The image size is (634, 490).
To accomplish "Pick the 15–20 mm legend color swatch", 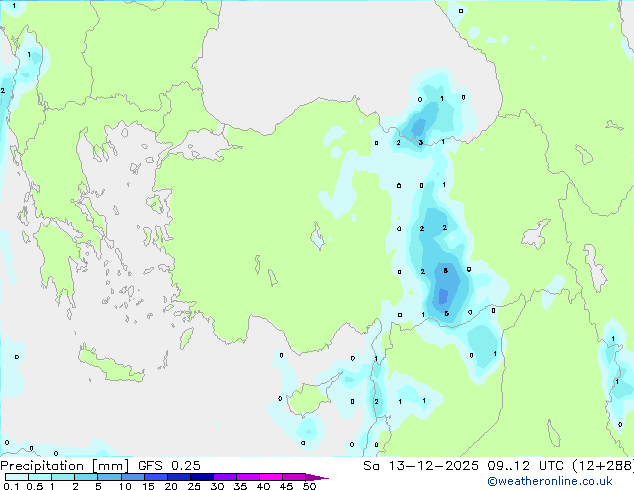I will pyautogui.click(x=155, y=477).
